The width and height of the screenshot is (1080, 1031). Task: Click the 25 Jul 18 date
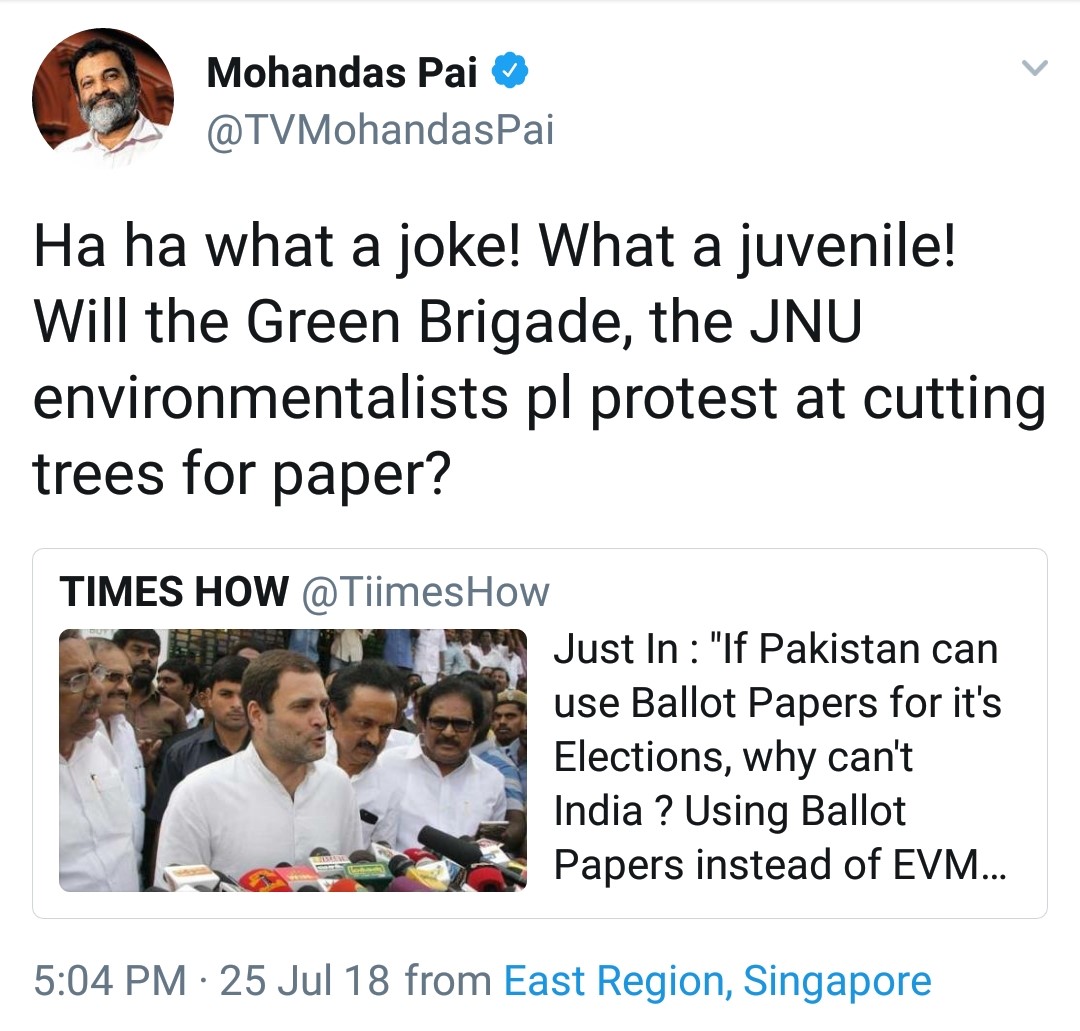coord(304,980)
